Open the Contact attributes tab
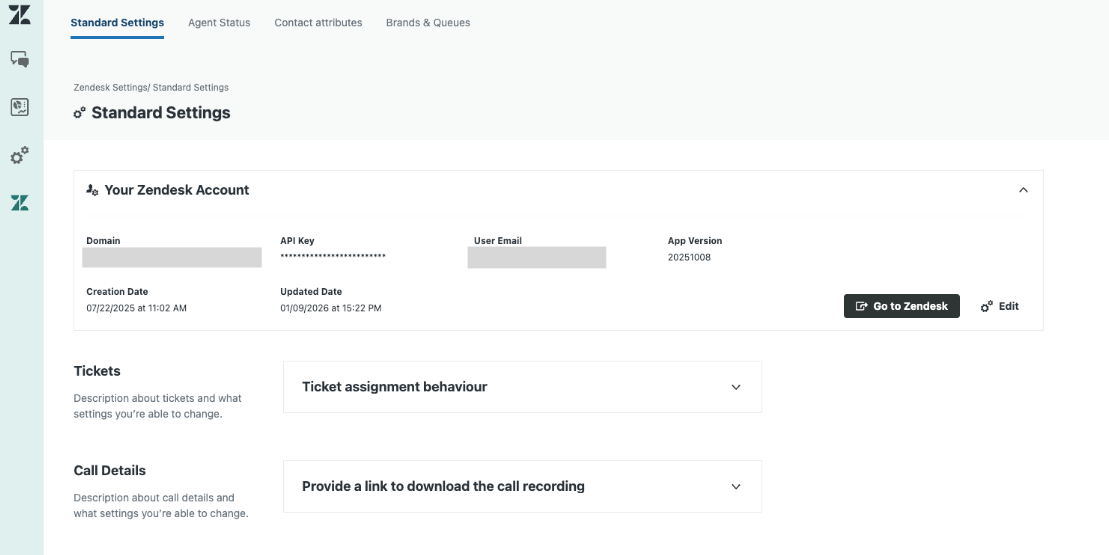This screenshot has width=1109, height=555. (318, 23)
